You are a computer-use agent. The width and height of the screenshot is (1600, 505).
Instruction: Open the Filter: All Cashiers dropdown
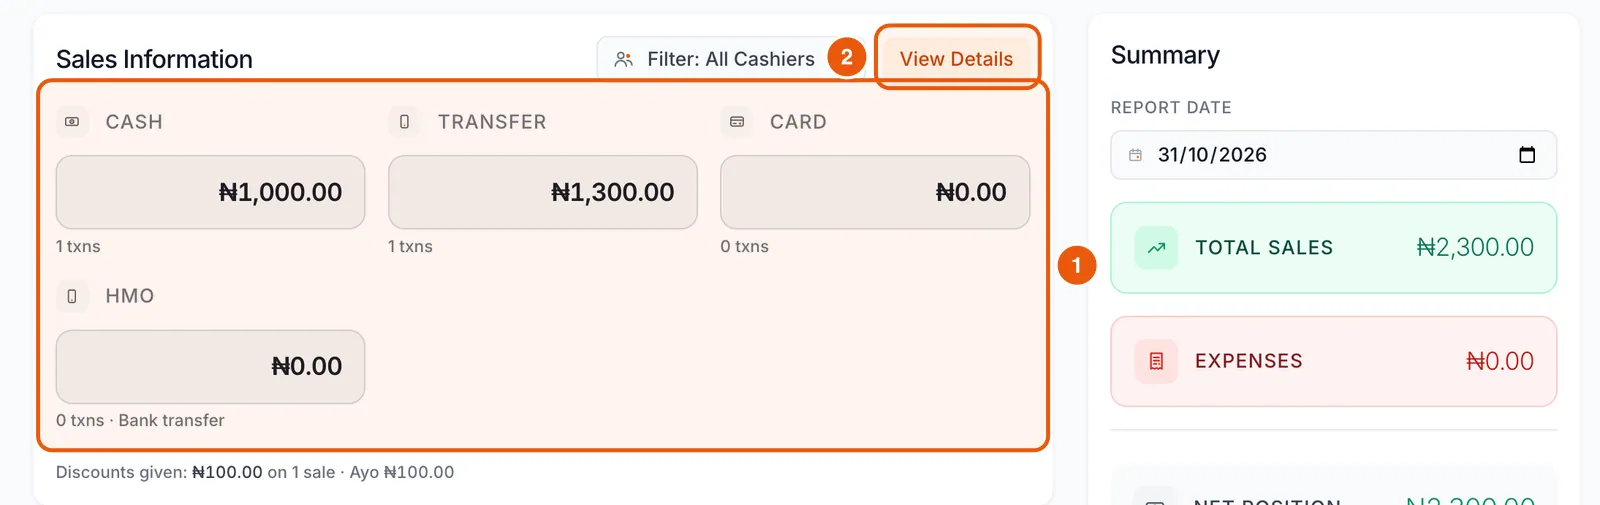click(x=715, y=59)
